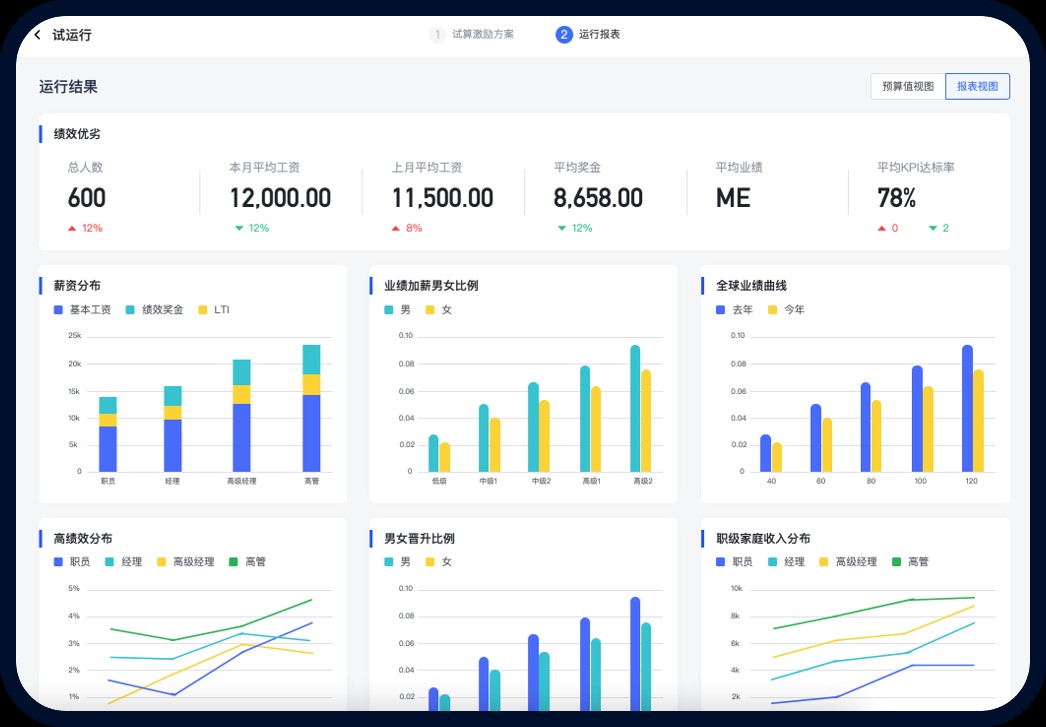Go to the 试算激励方案 step label
This screenshot has width=1046, height=727.
pos(483,35)
